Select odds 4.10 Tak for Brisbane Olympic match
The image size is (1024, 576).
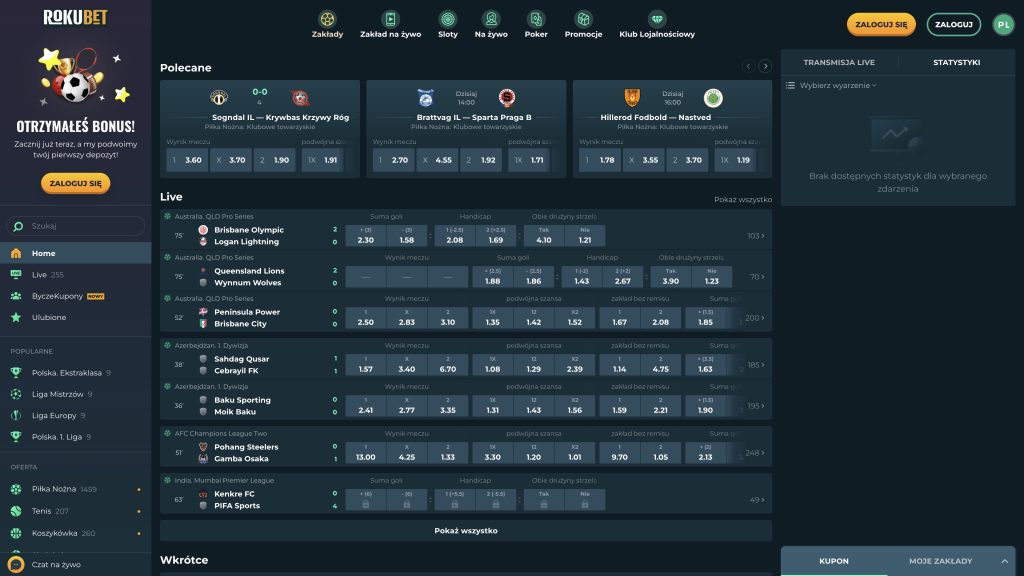pos(543,236)
